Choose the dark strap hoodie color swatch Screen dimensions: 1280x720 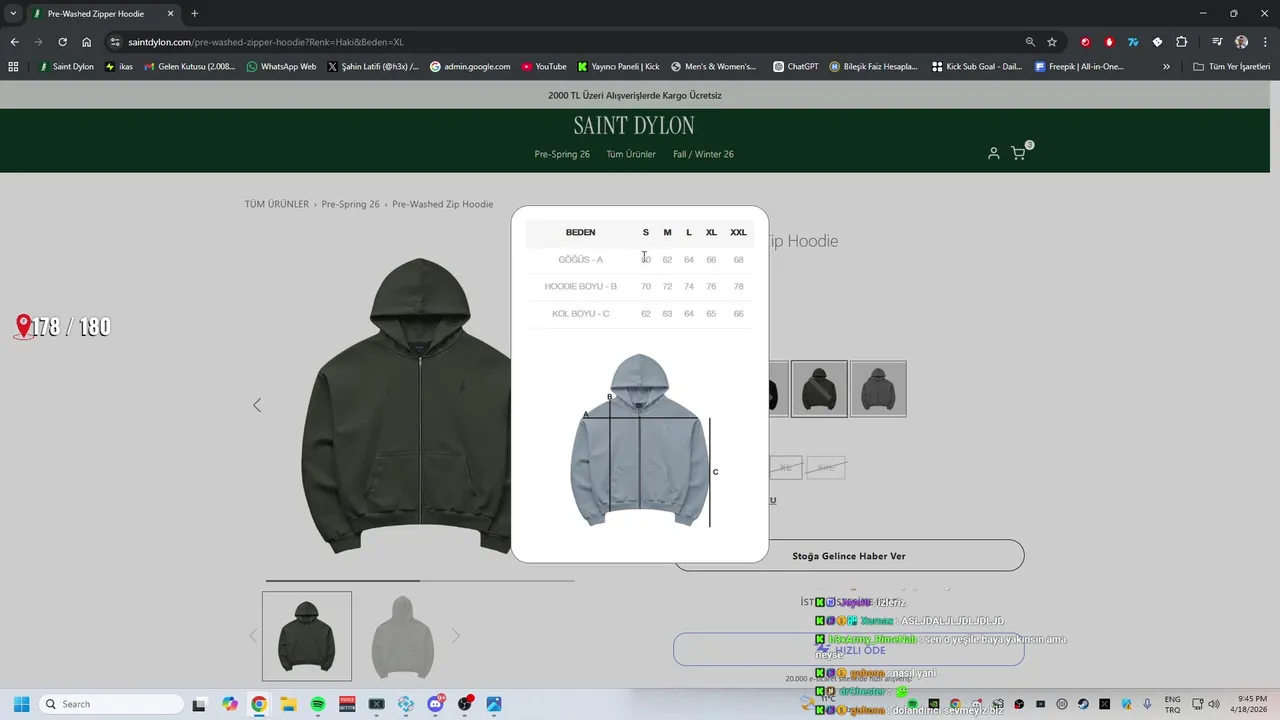[x=819, y=389]
